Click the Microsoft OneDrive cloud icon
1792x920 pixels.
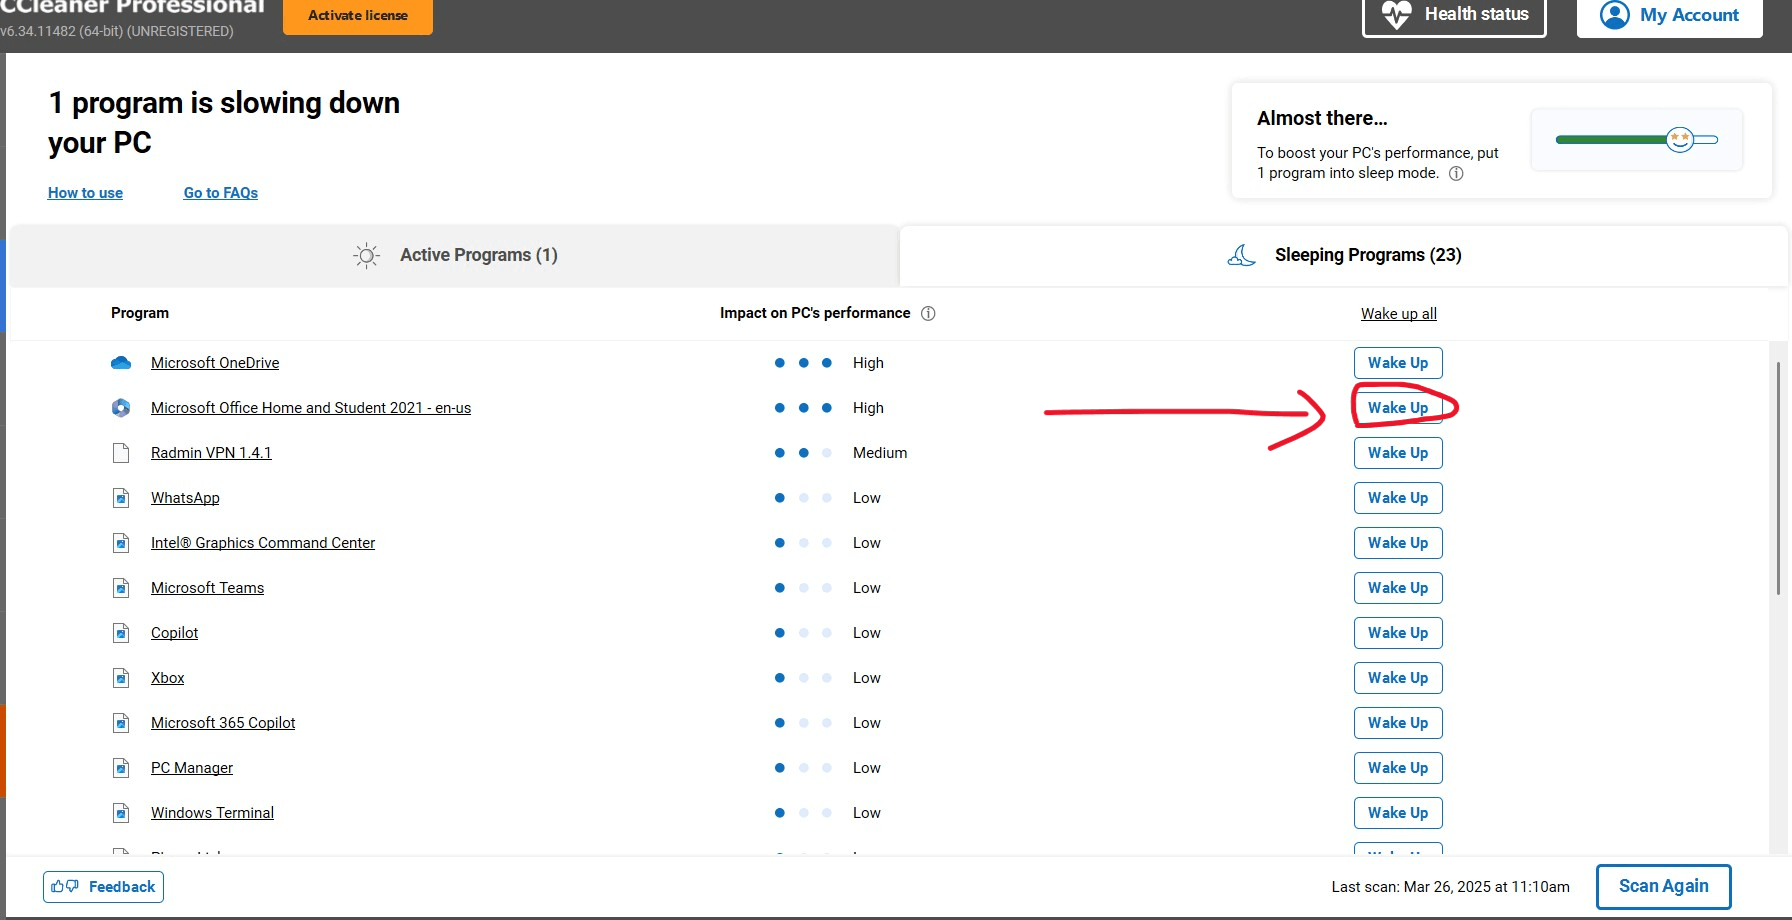[121, 363]
